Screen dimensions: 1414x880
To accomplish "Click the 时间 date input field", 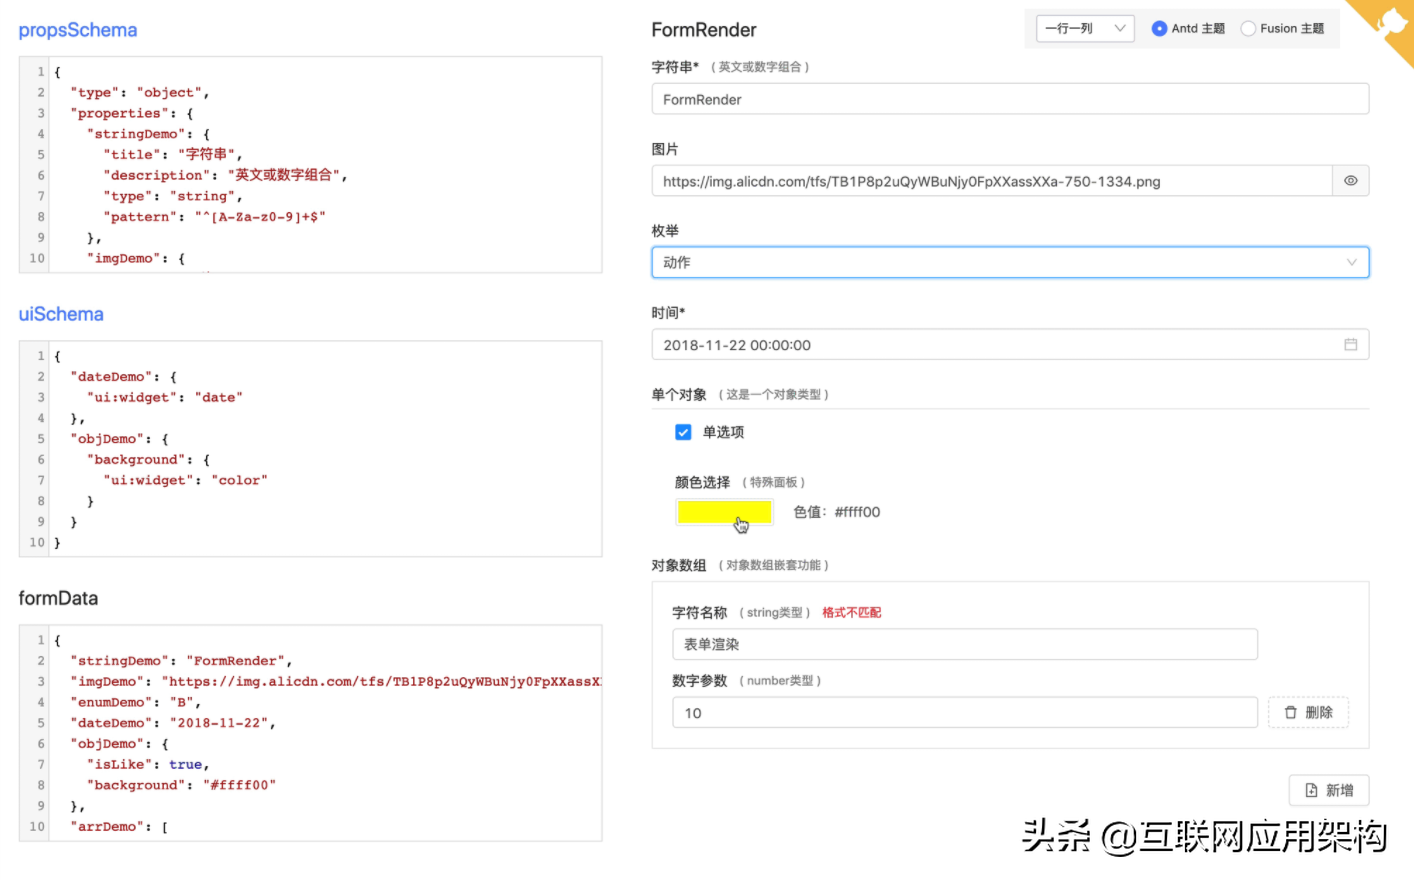I will [x=1010, y=345].
